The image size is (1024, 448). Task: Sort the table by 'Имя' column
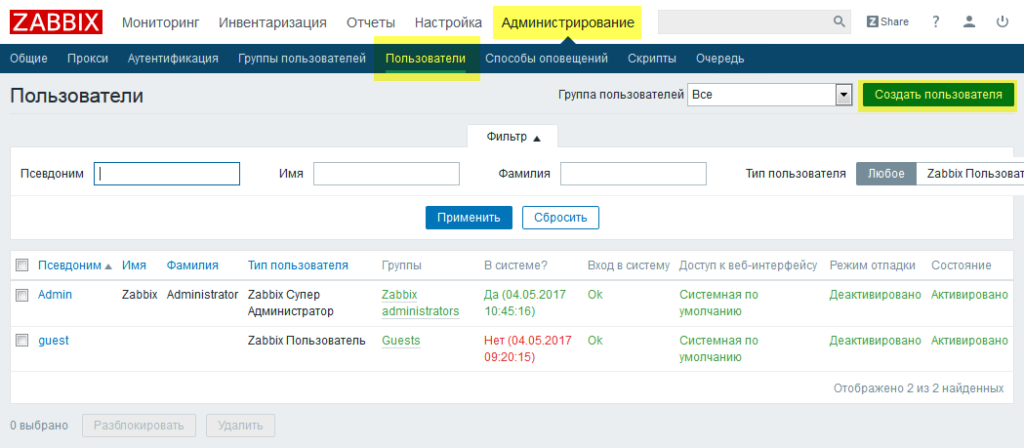pos(134,265)
